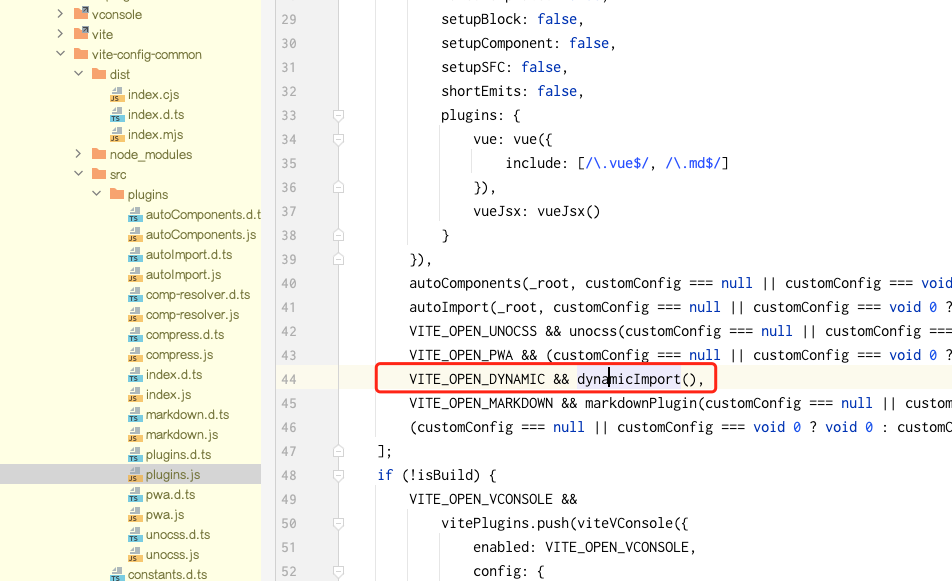Open autoImport.js file
The height and width of the screenshot is (581, 952).
click(x=183, y=274)
